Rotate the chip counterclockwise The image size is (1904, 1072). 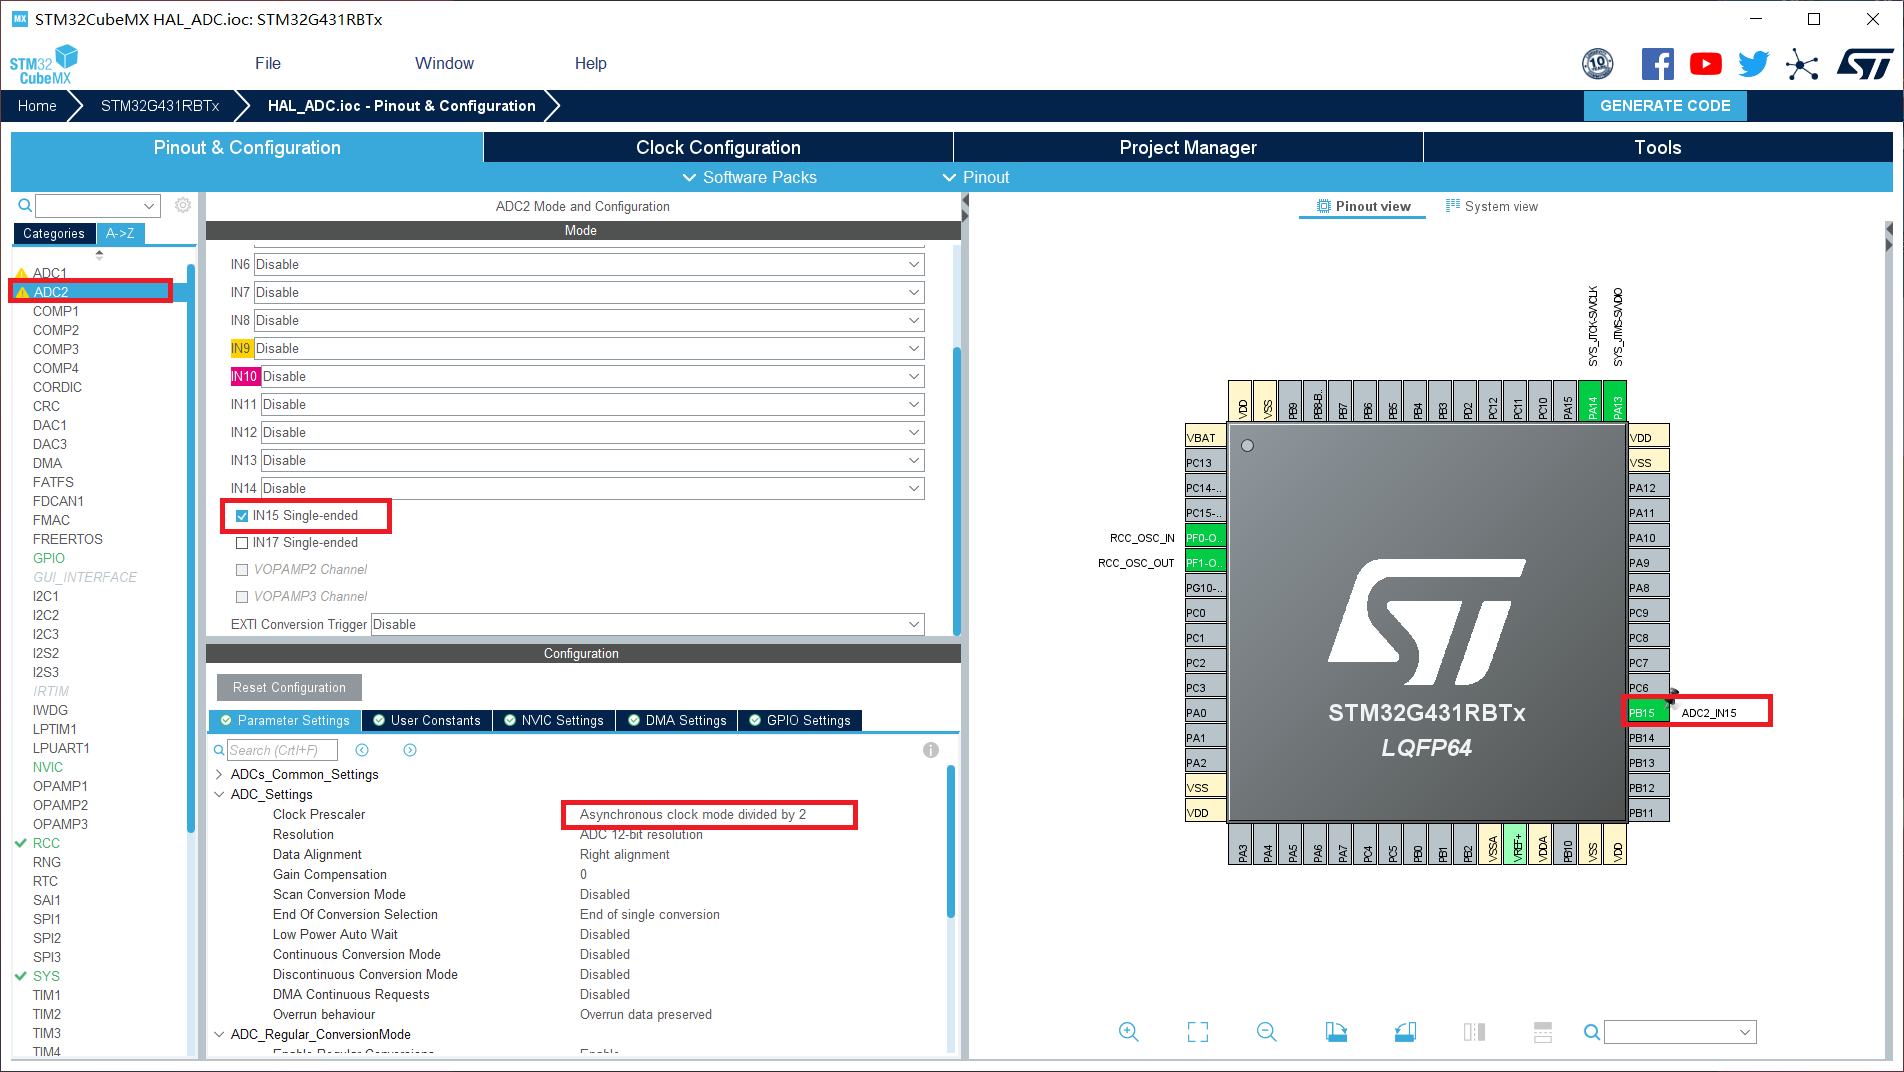(1405, 1031)
